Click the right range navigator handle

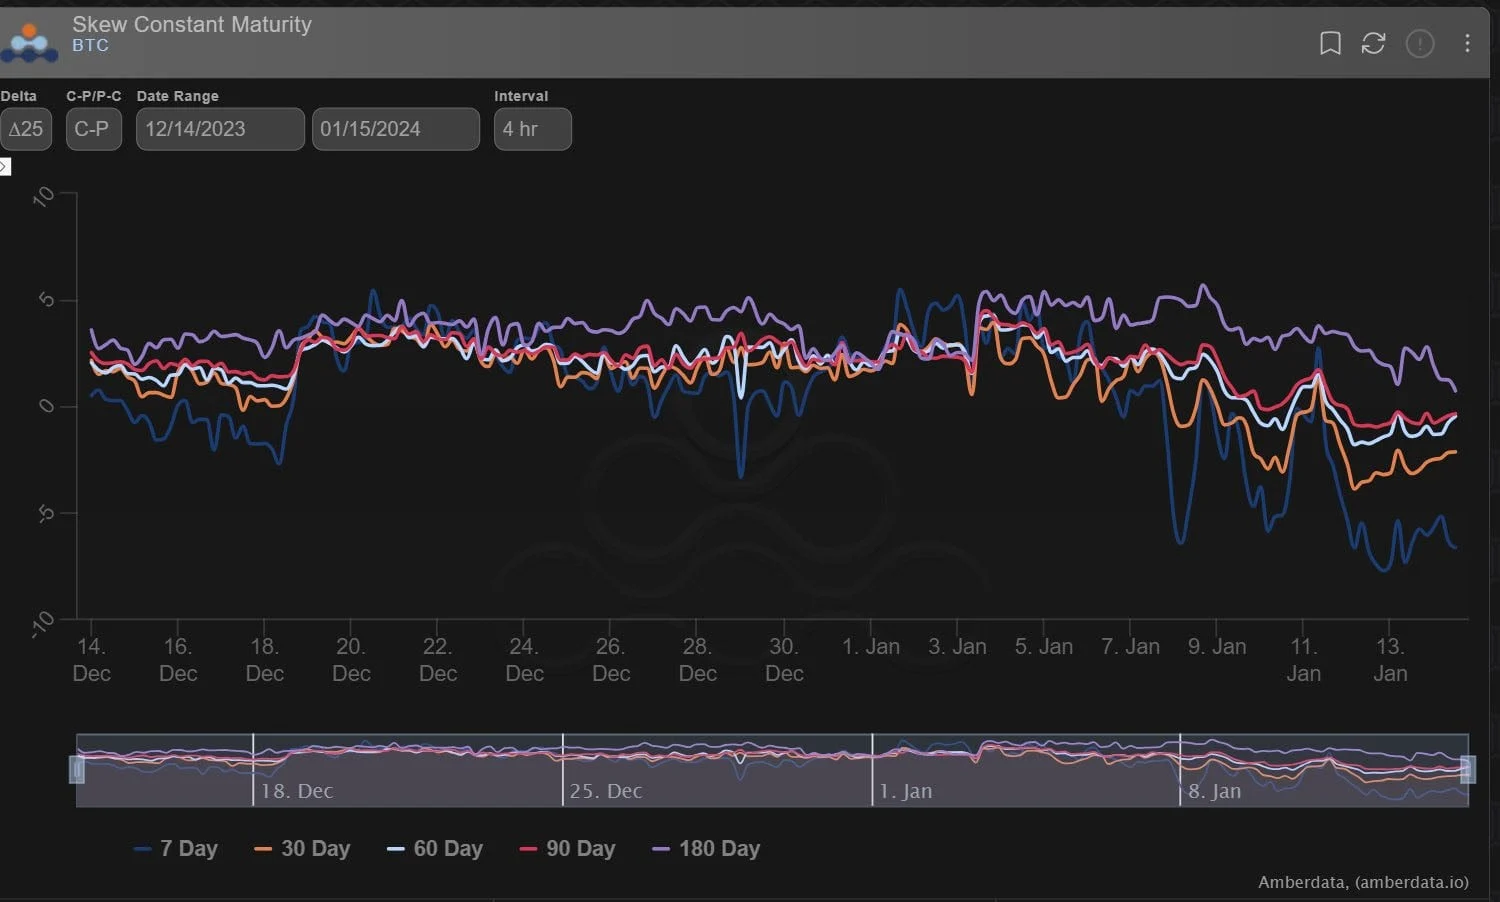click(x=1468, y=769)
